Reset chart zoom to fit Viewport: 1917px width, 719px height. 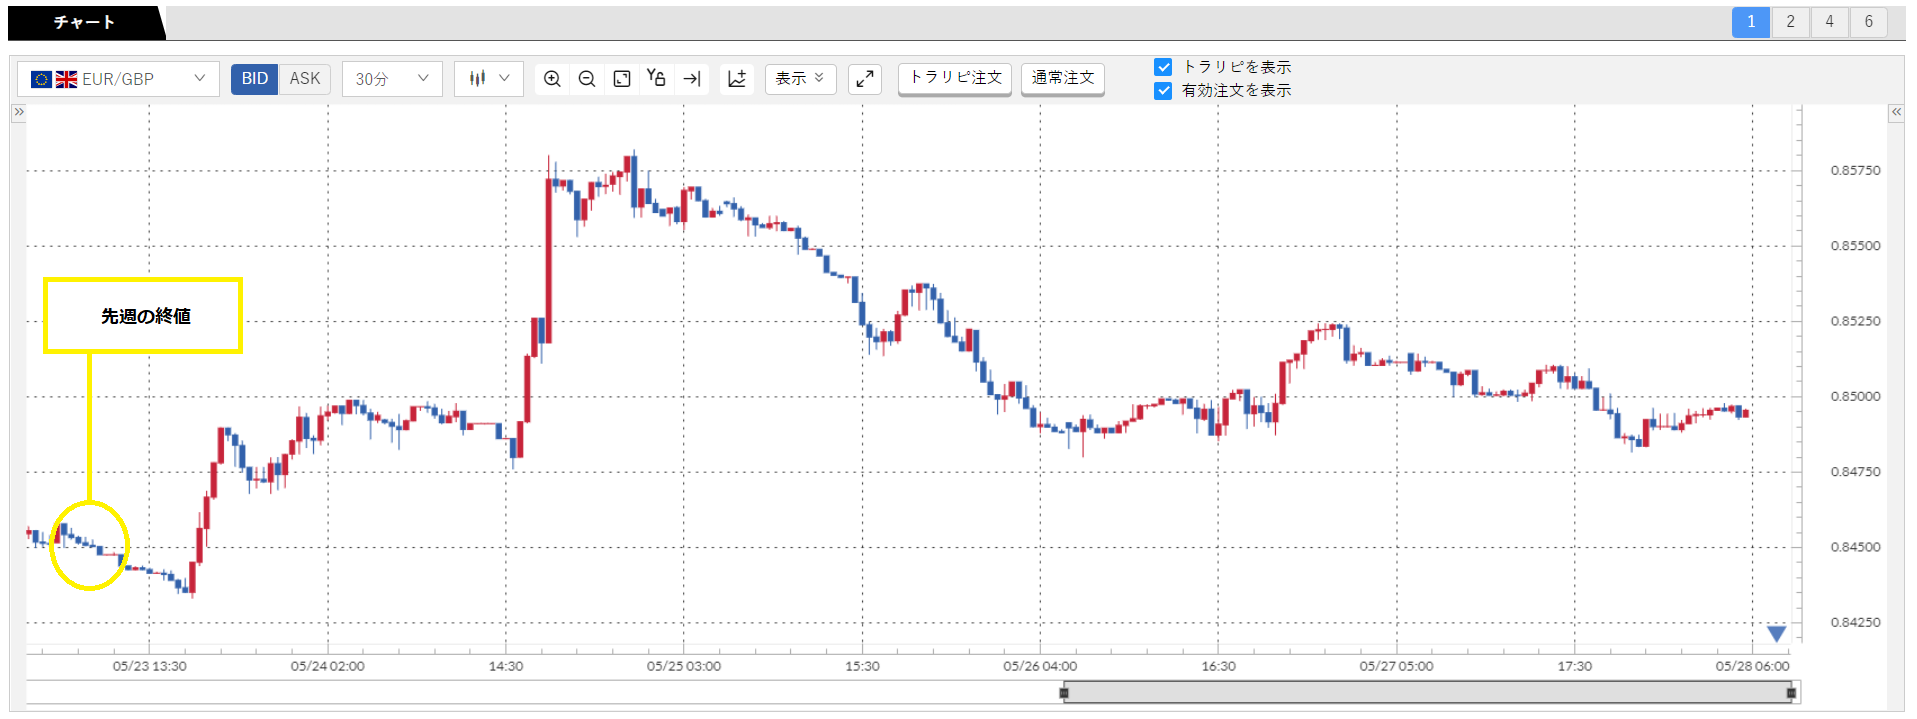pos(622,79)
